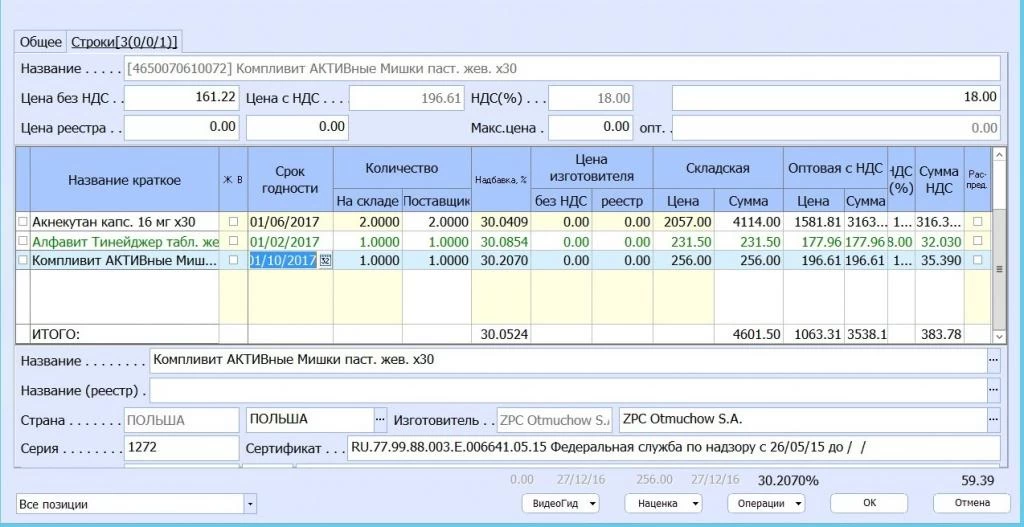Click the 30.2070% status value

pyautogui.click(x=788, y=481)
